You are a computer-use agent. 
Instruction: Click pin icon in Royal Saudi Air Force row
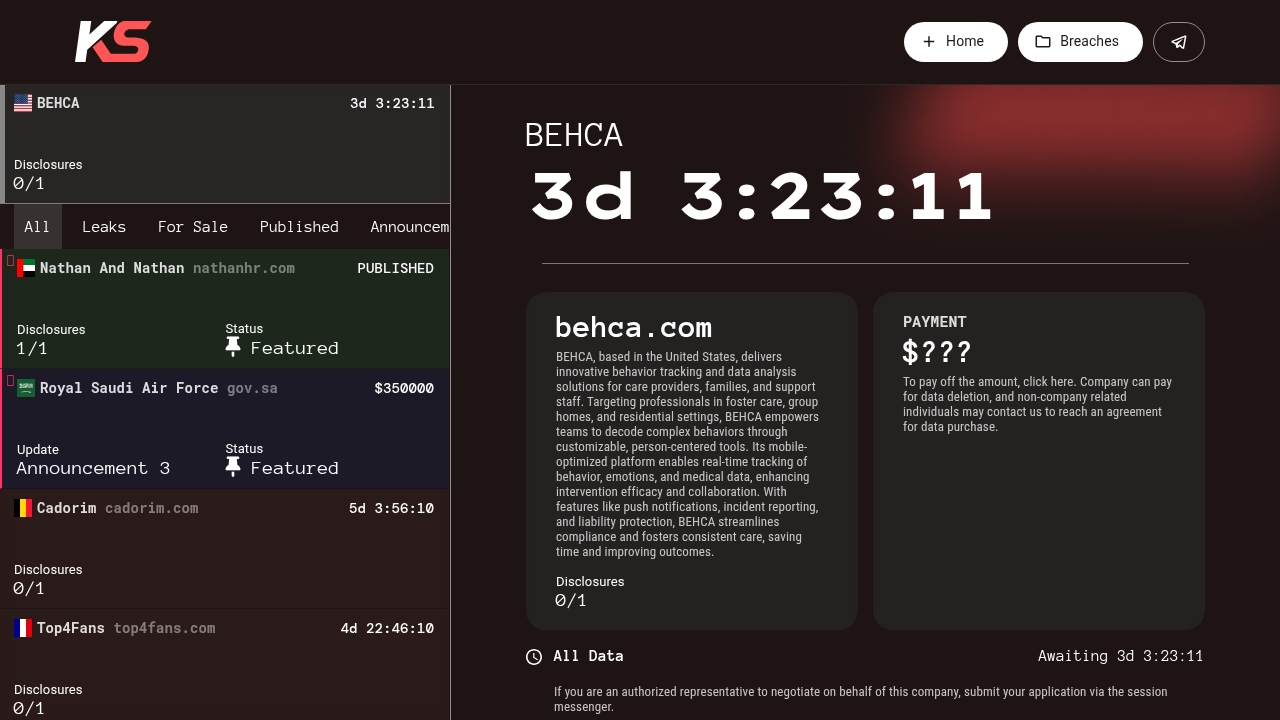[233, 467]
